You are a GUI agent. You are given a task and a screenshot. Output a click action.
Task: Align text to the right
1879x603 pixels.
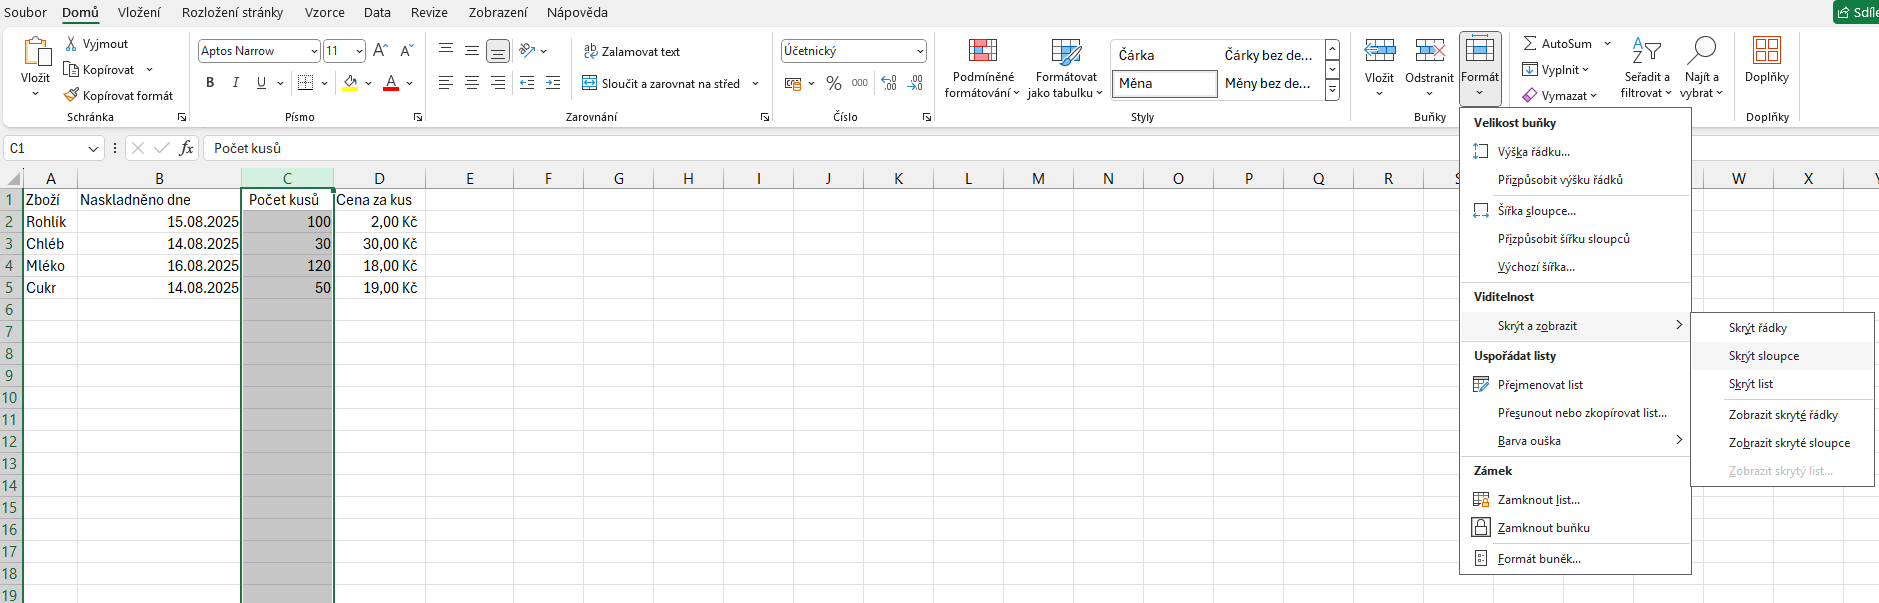(x=498, y=83)
